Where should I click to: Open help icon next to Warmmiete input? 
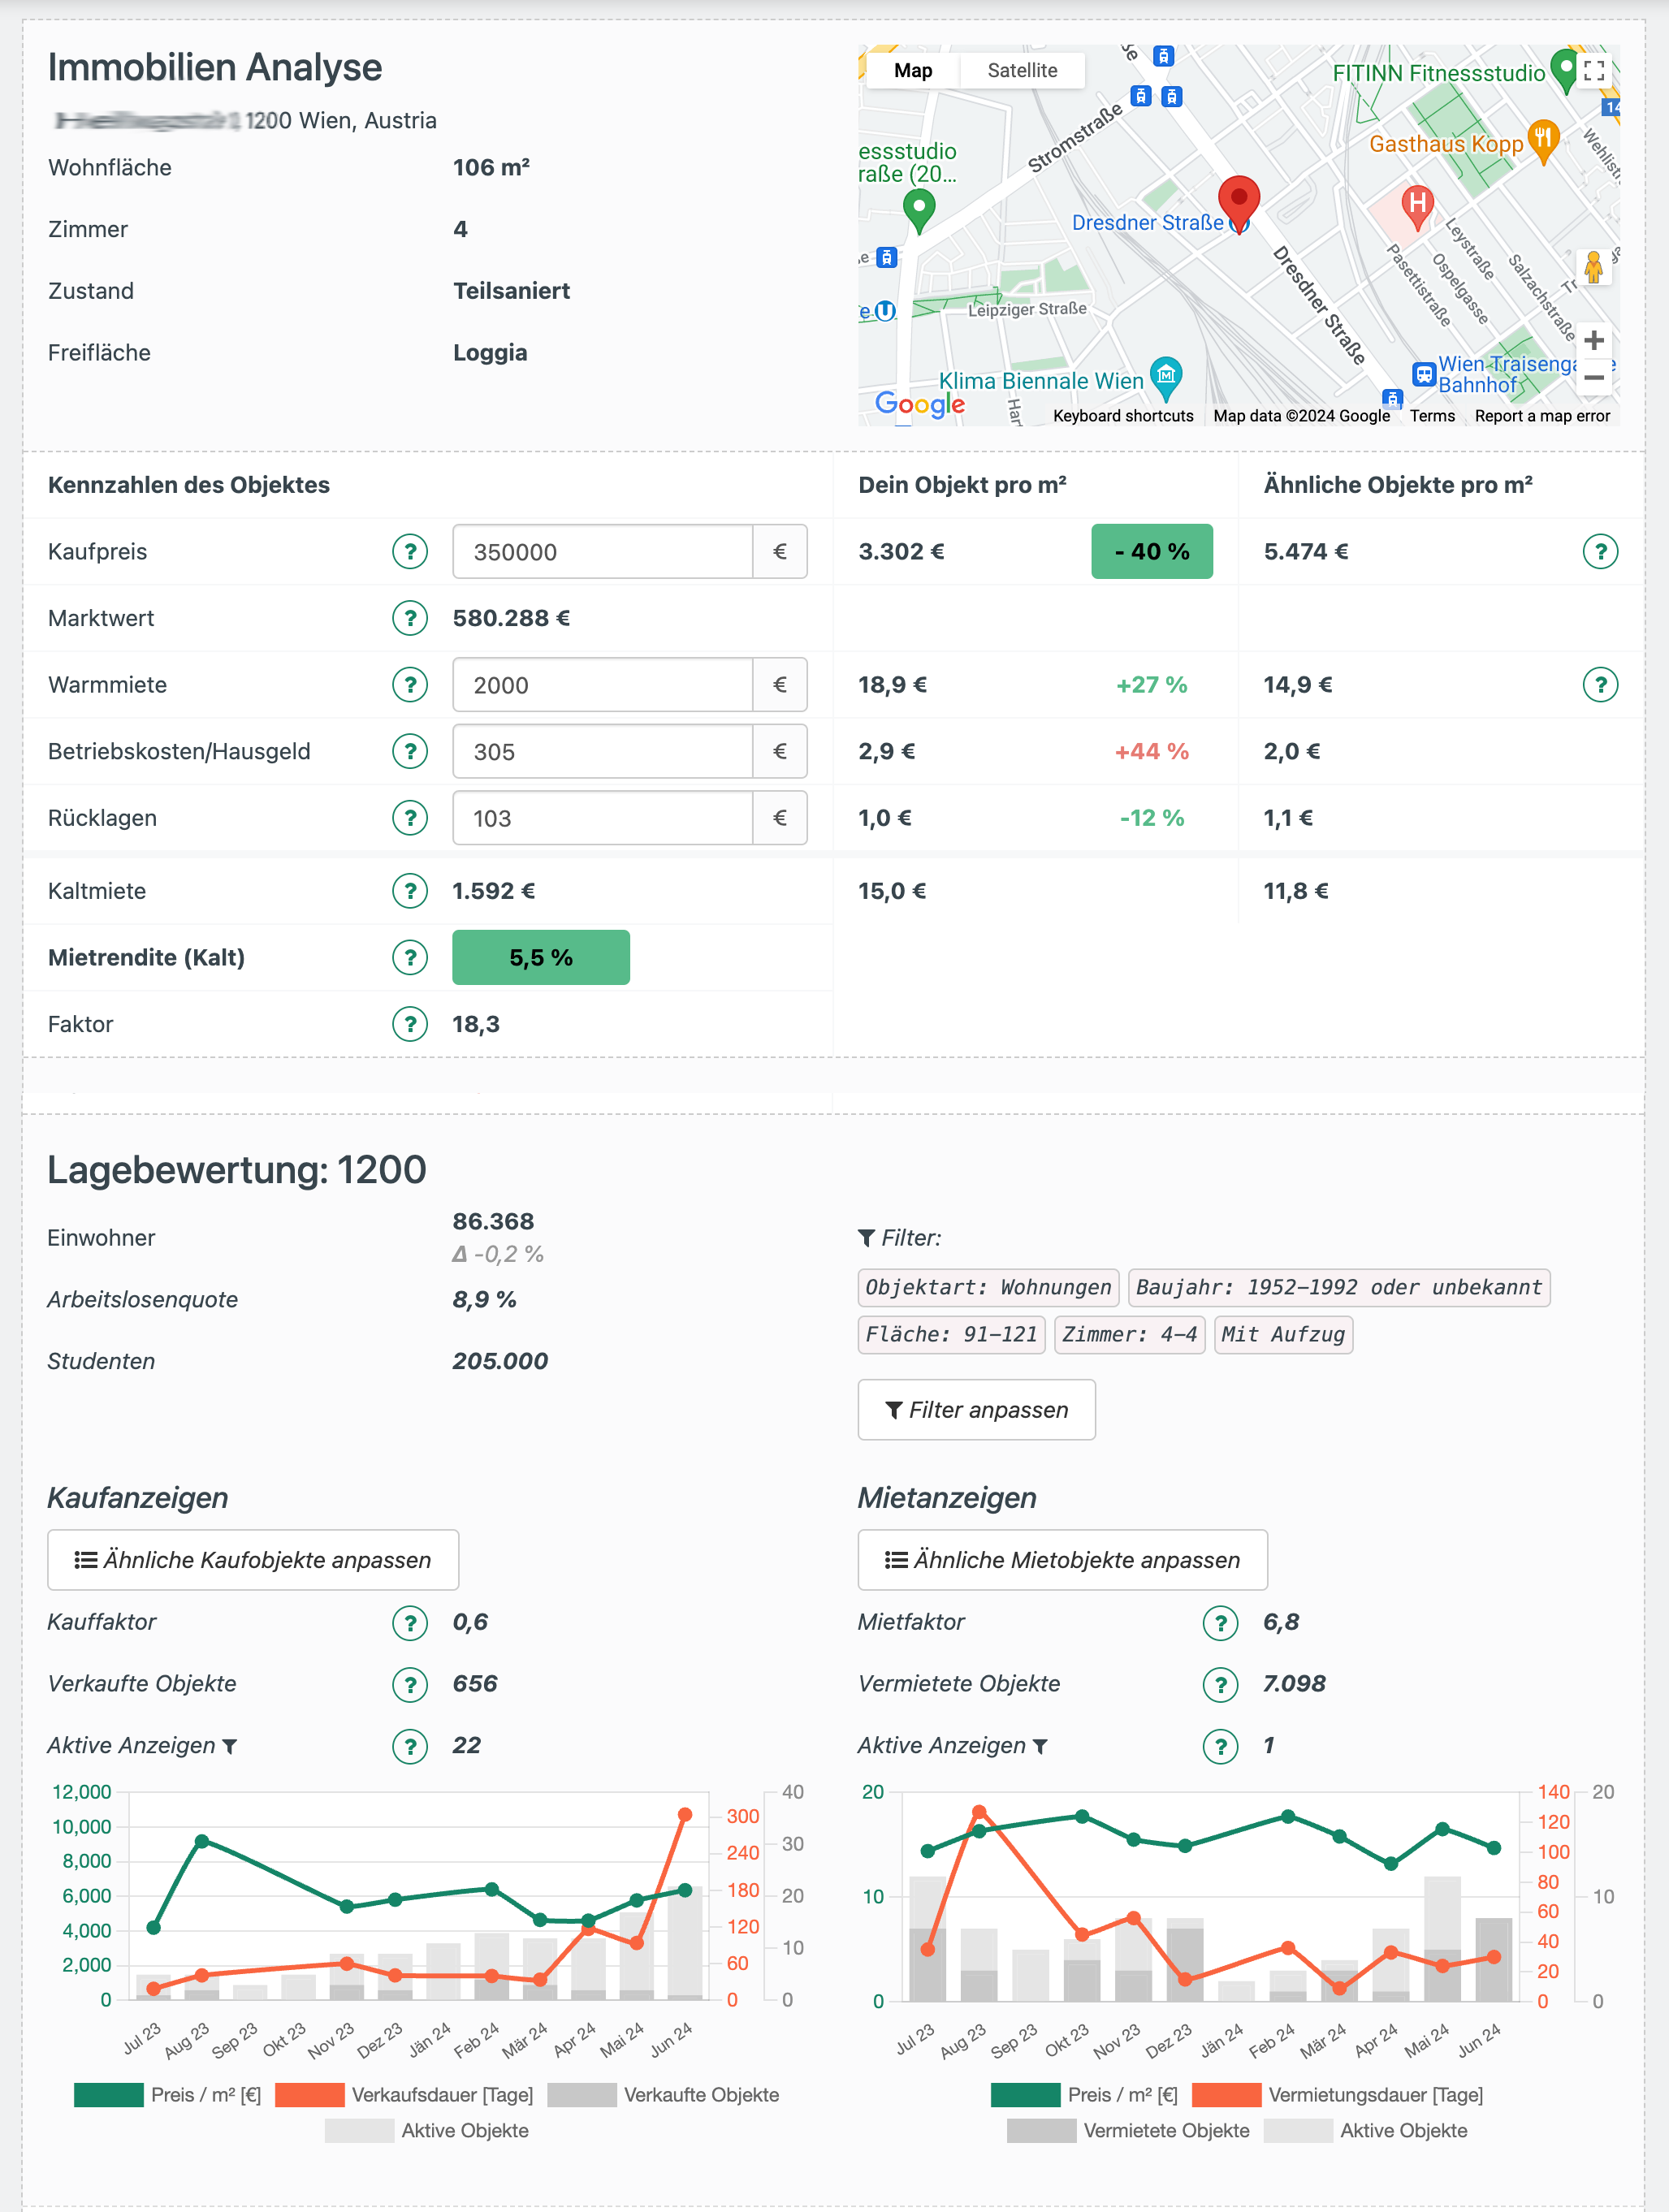[x=410, y=685]
